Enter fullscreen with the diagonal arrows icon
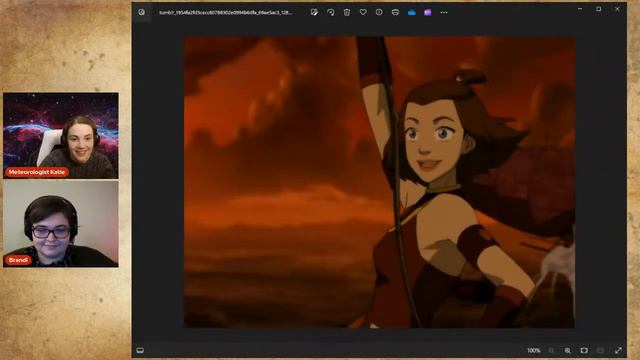This screenshot has height=360, width=640. (x=618, y=350)
